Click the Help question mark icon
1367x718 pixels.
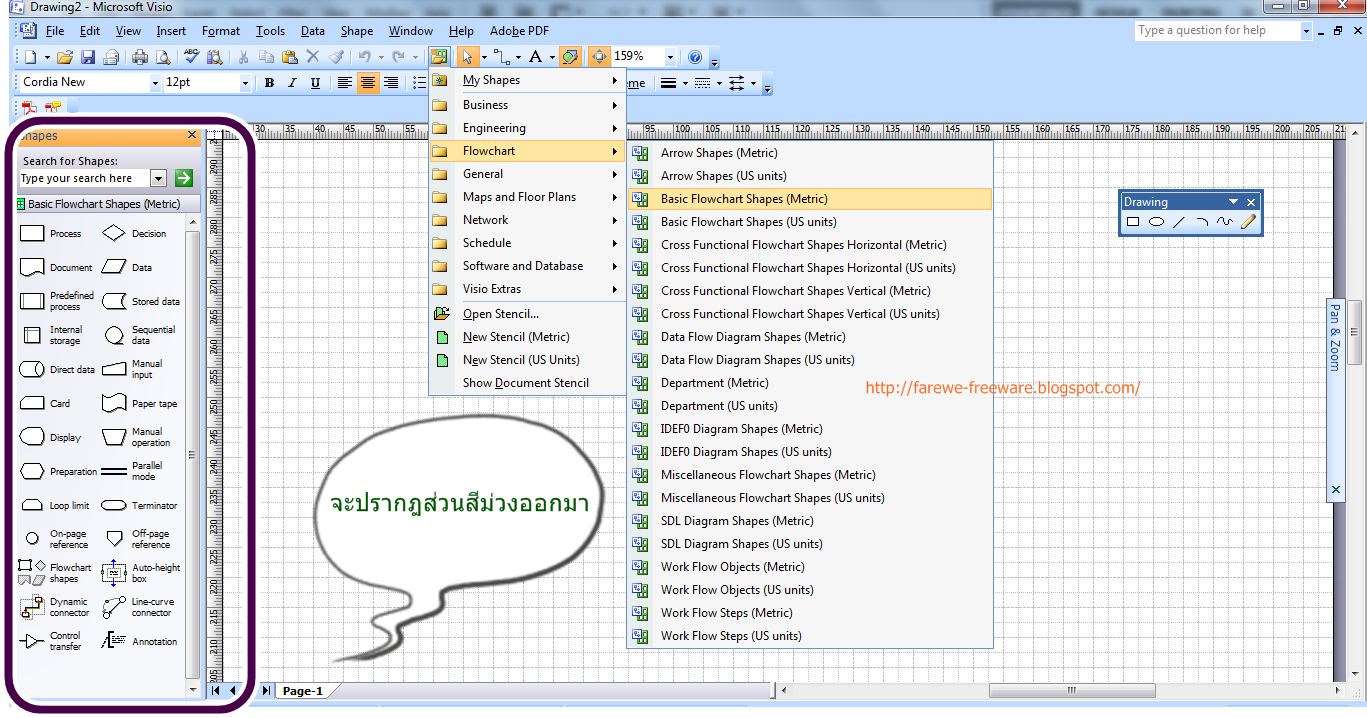[695, 57]
